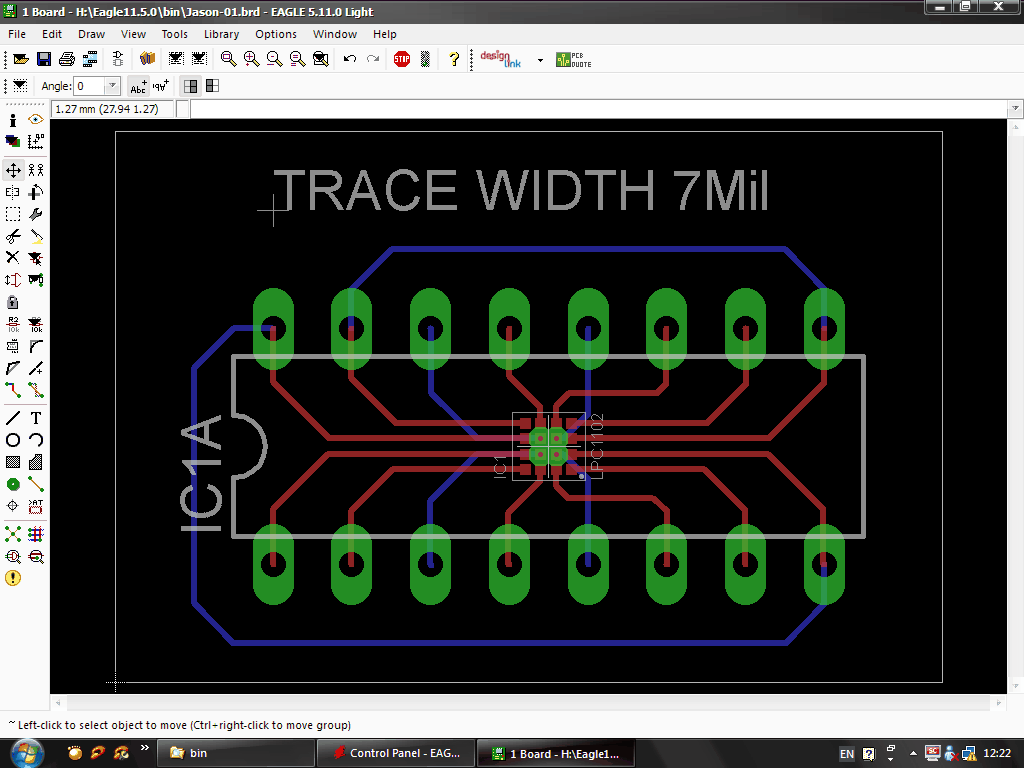Open the Options menu
The height and width of the screenshot is (768, 1024).
pos(276,34)
